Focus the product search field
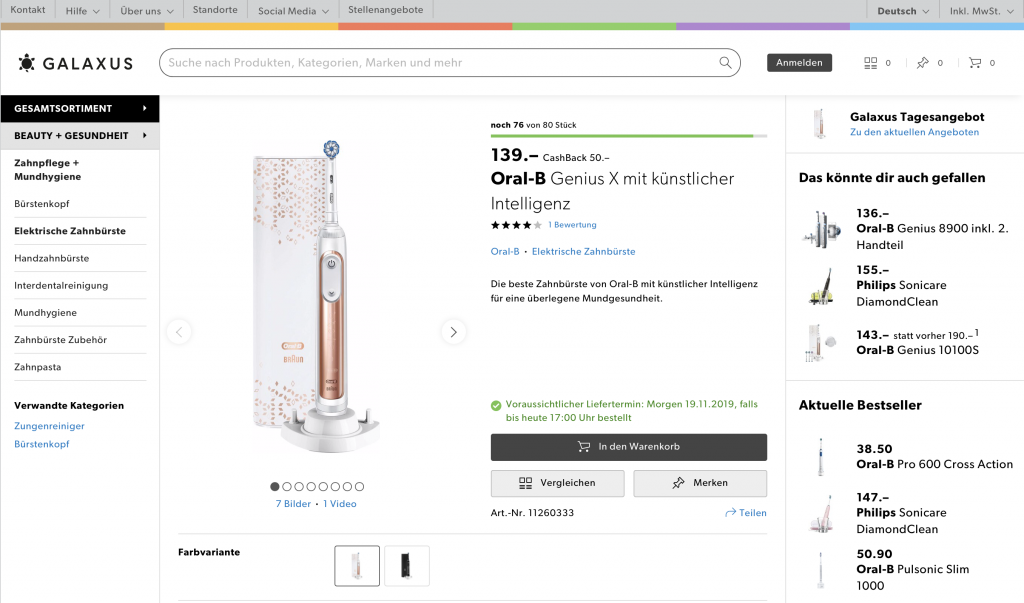This screenshot has height=603, width=1024. pos(440,63)
